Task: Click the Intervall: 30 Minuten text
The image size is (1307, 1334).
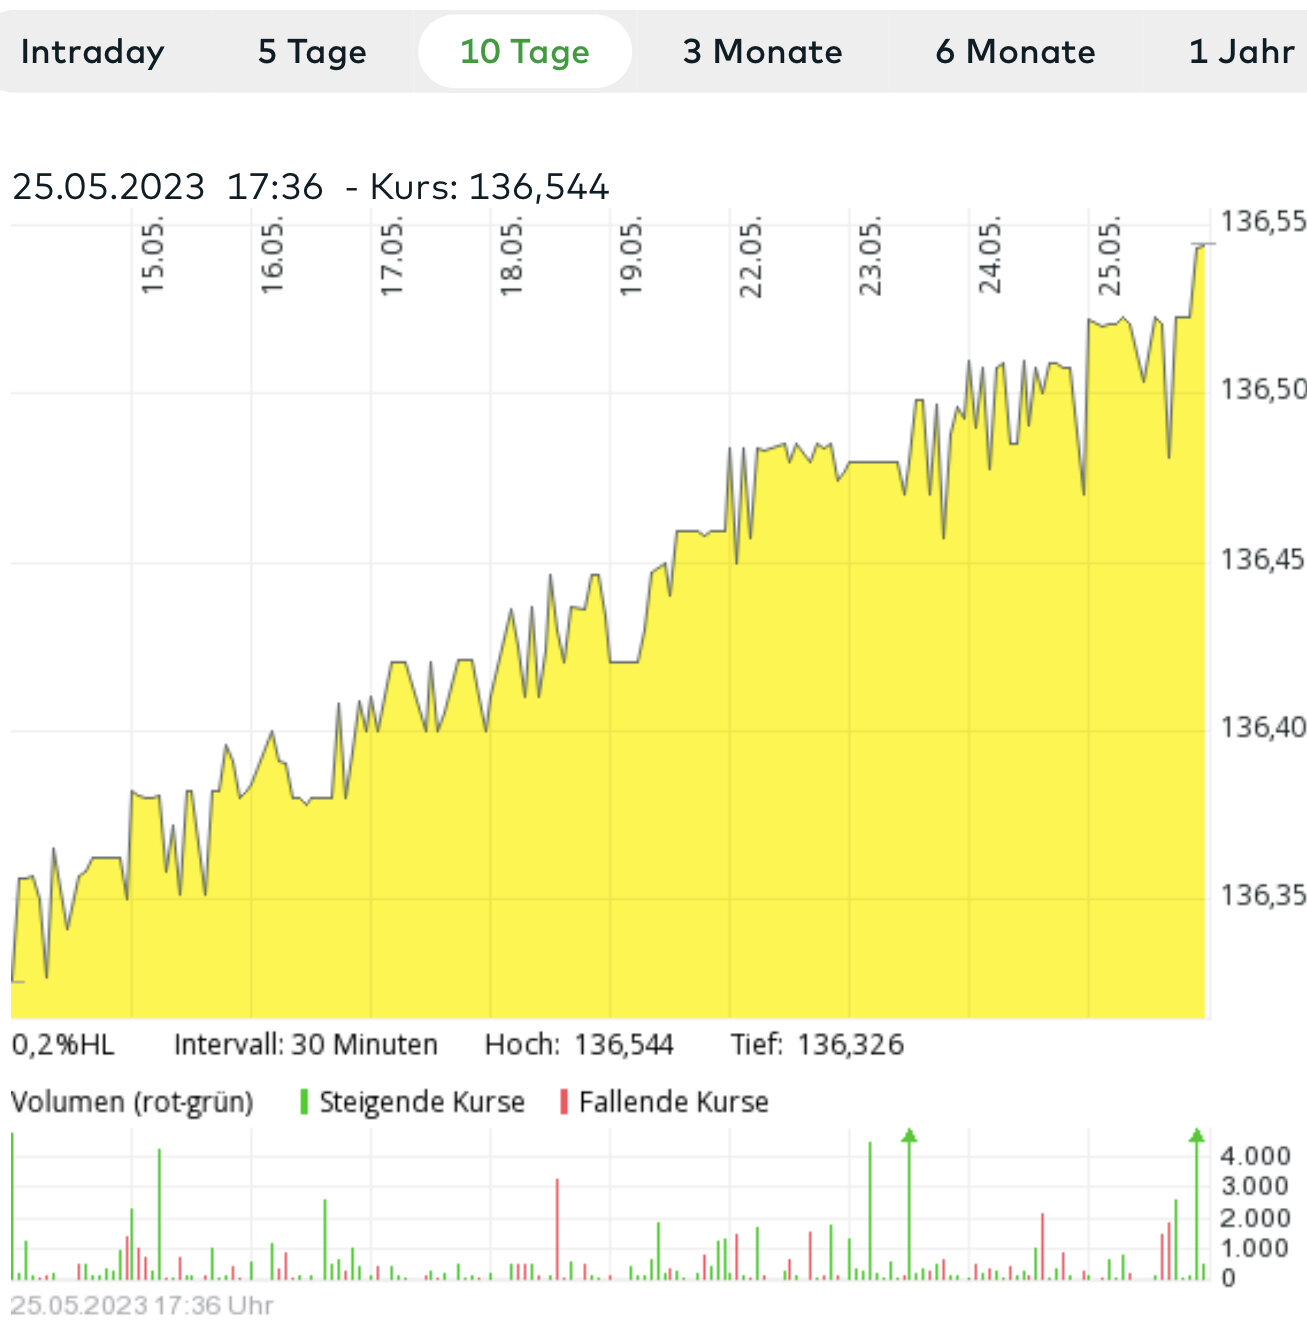Action: (x=306, y=1045)
